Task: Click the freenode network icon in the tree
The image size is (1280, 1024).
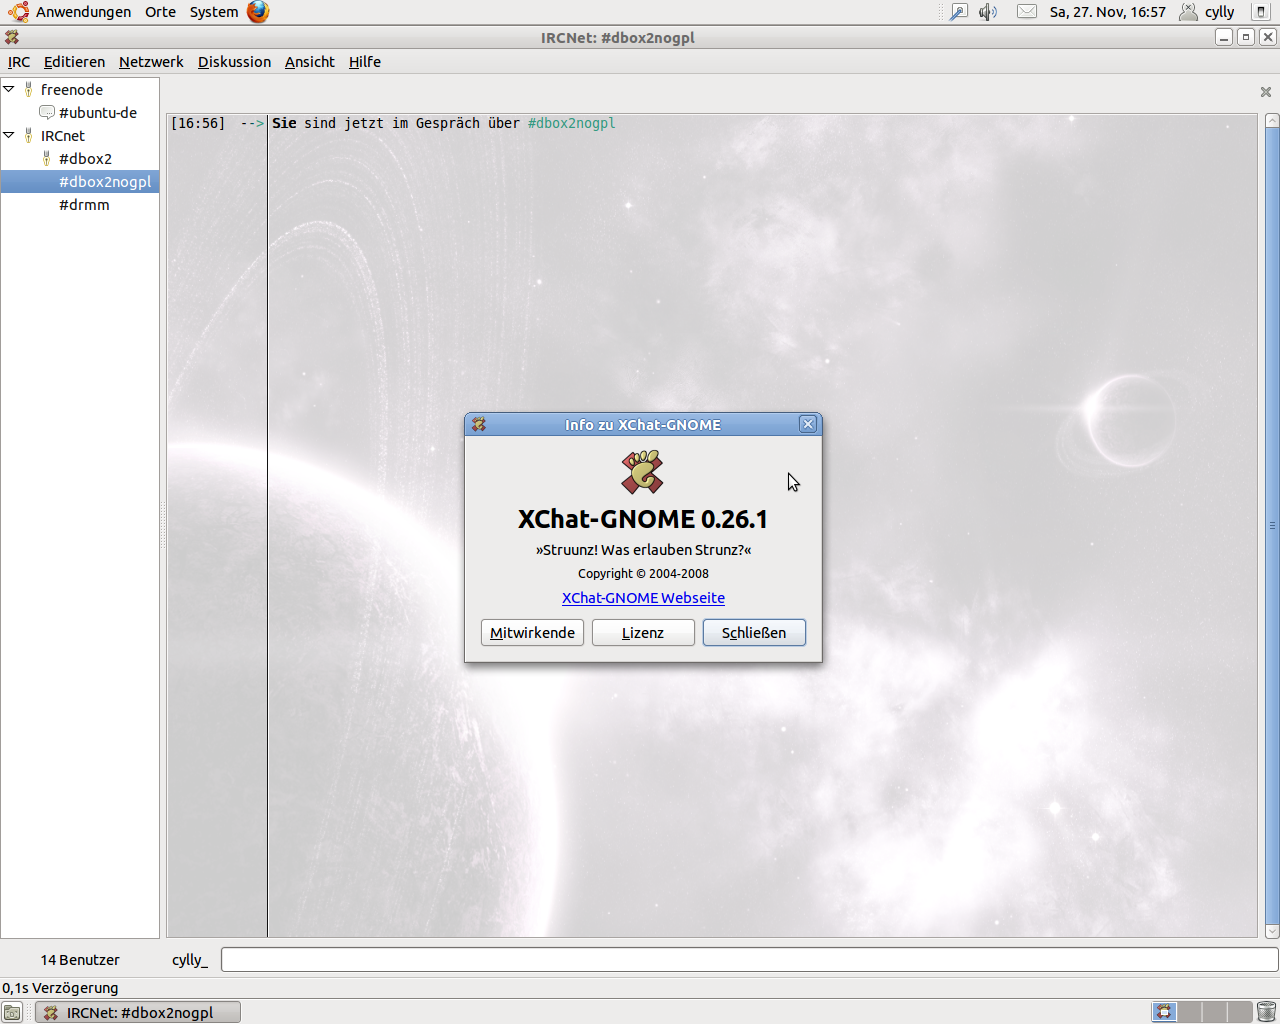Action: point(28,89)
